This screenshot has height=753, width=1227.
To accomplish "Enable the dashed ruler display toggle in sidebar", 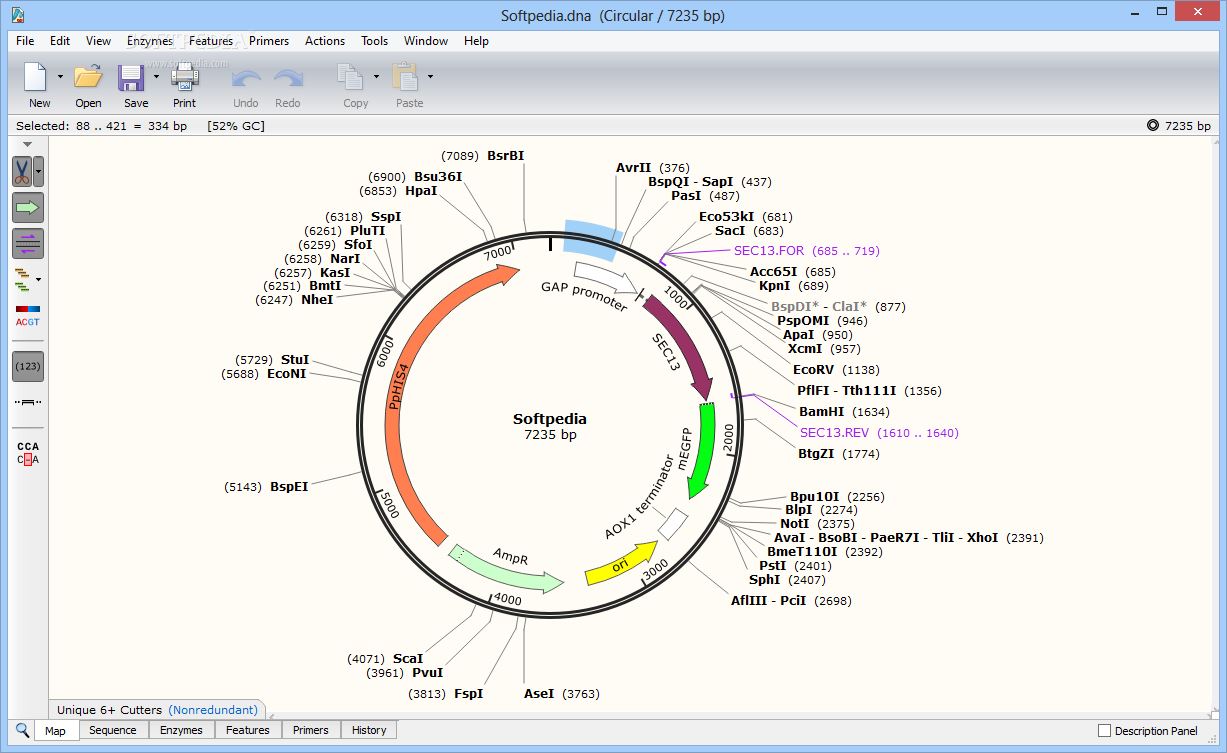I will coord(27,400).
